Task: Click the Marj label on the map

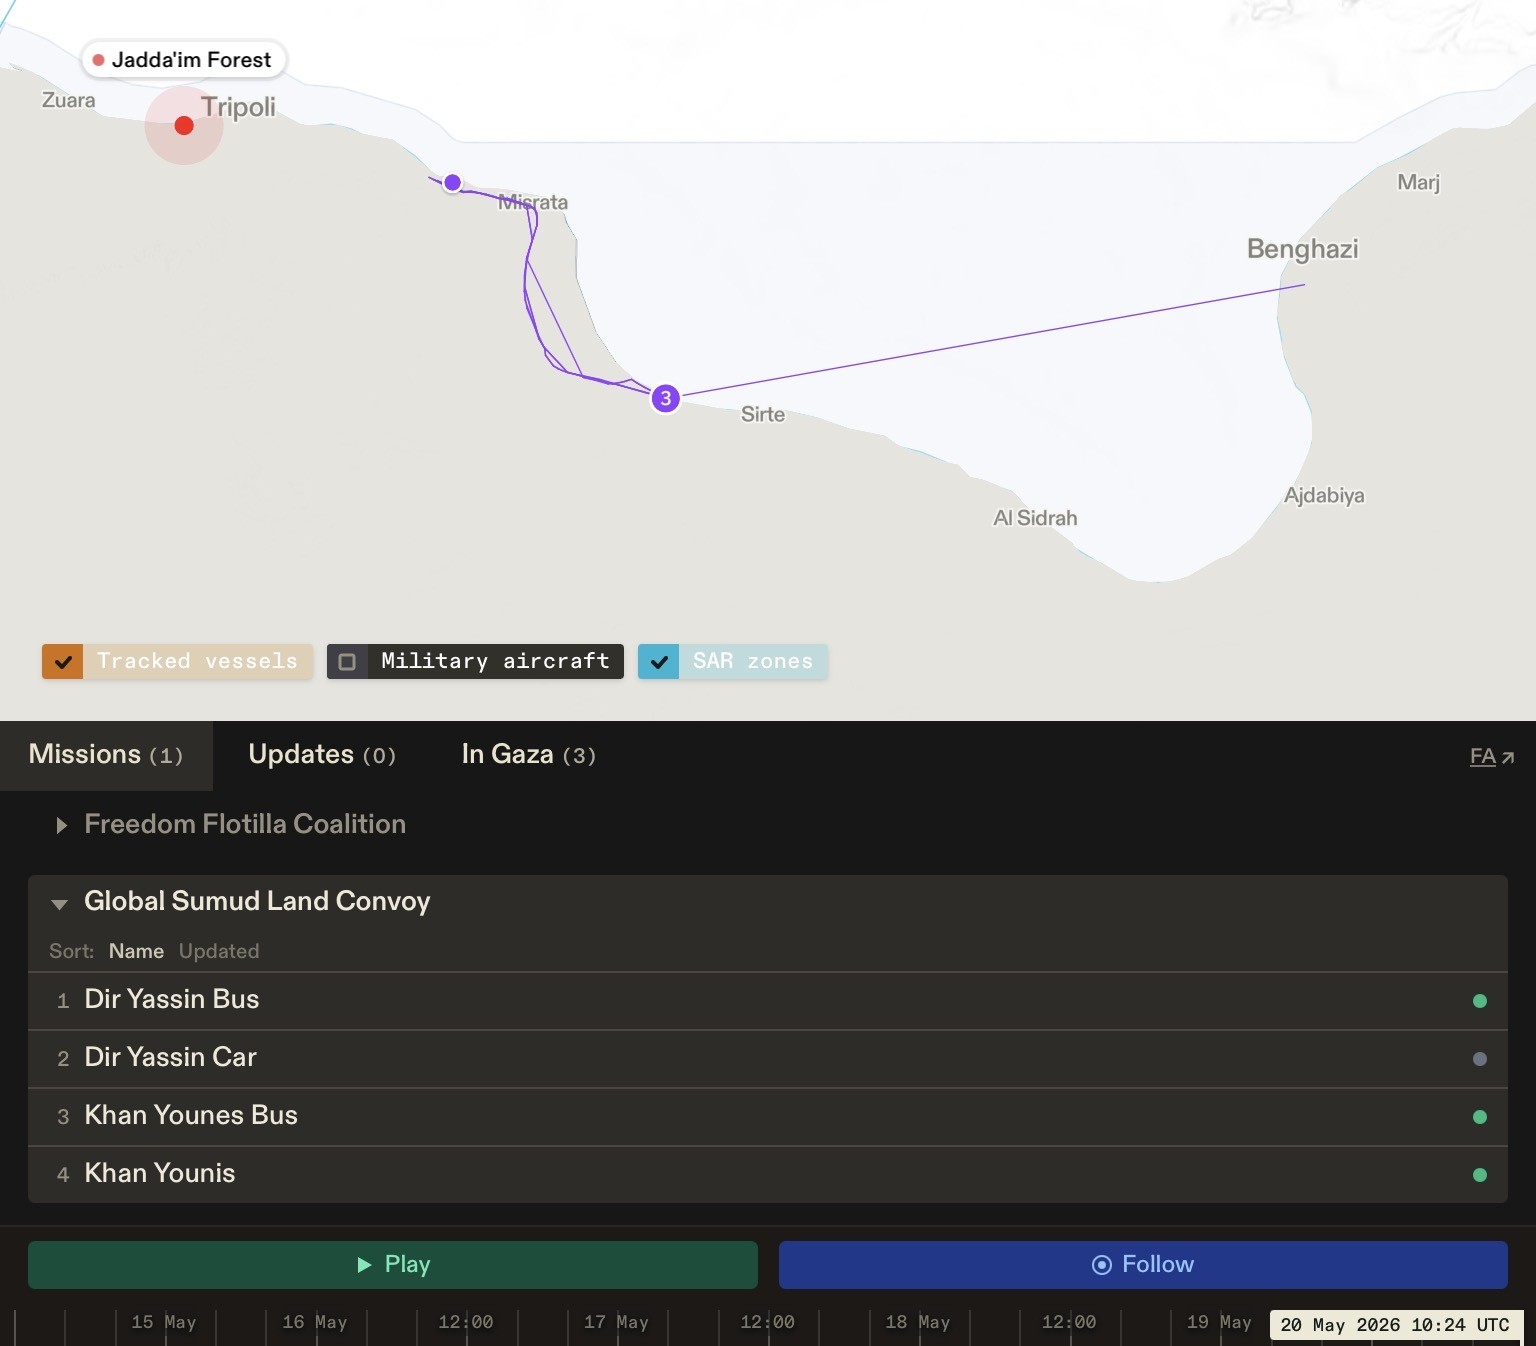Action: tap(1419, 182)
